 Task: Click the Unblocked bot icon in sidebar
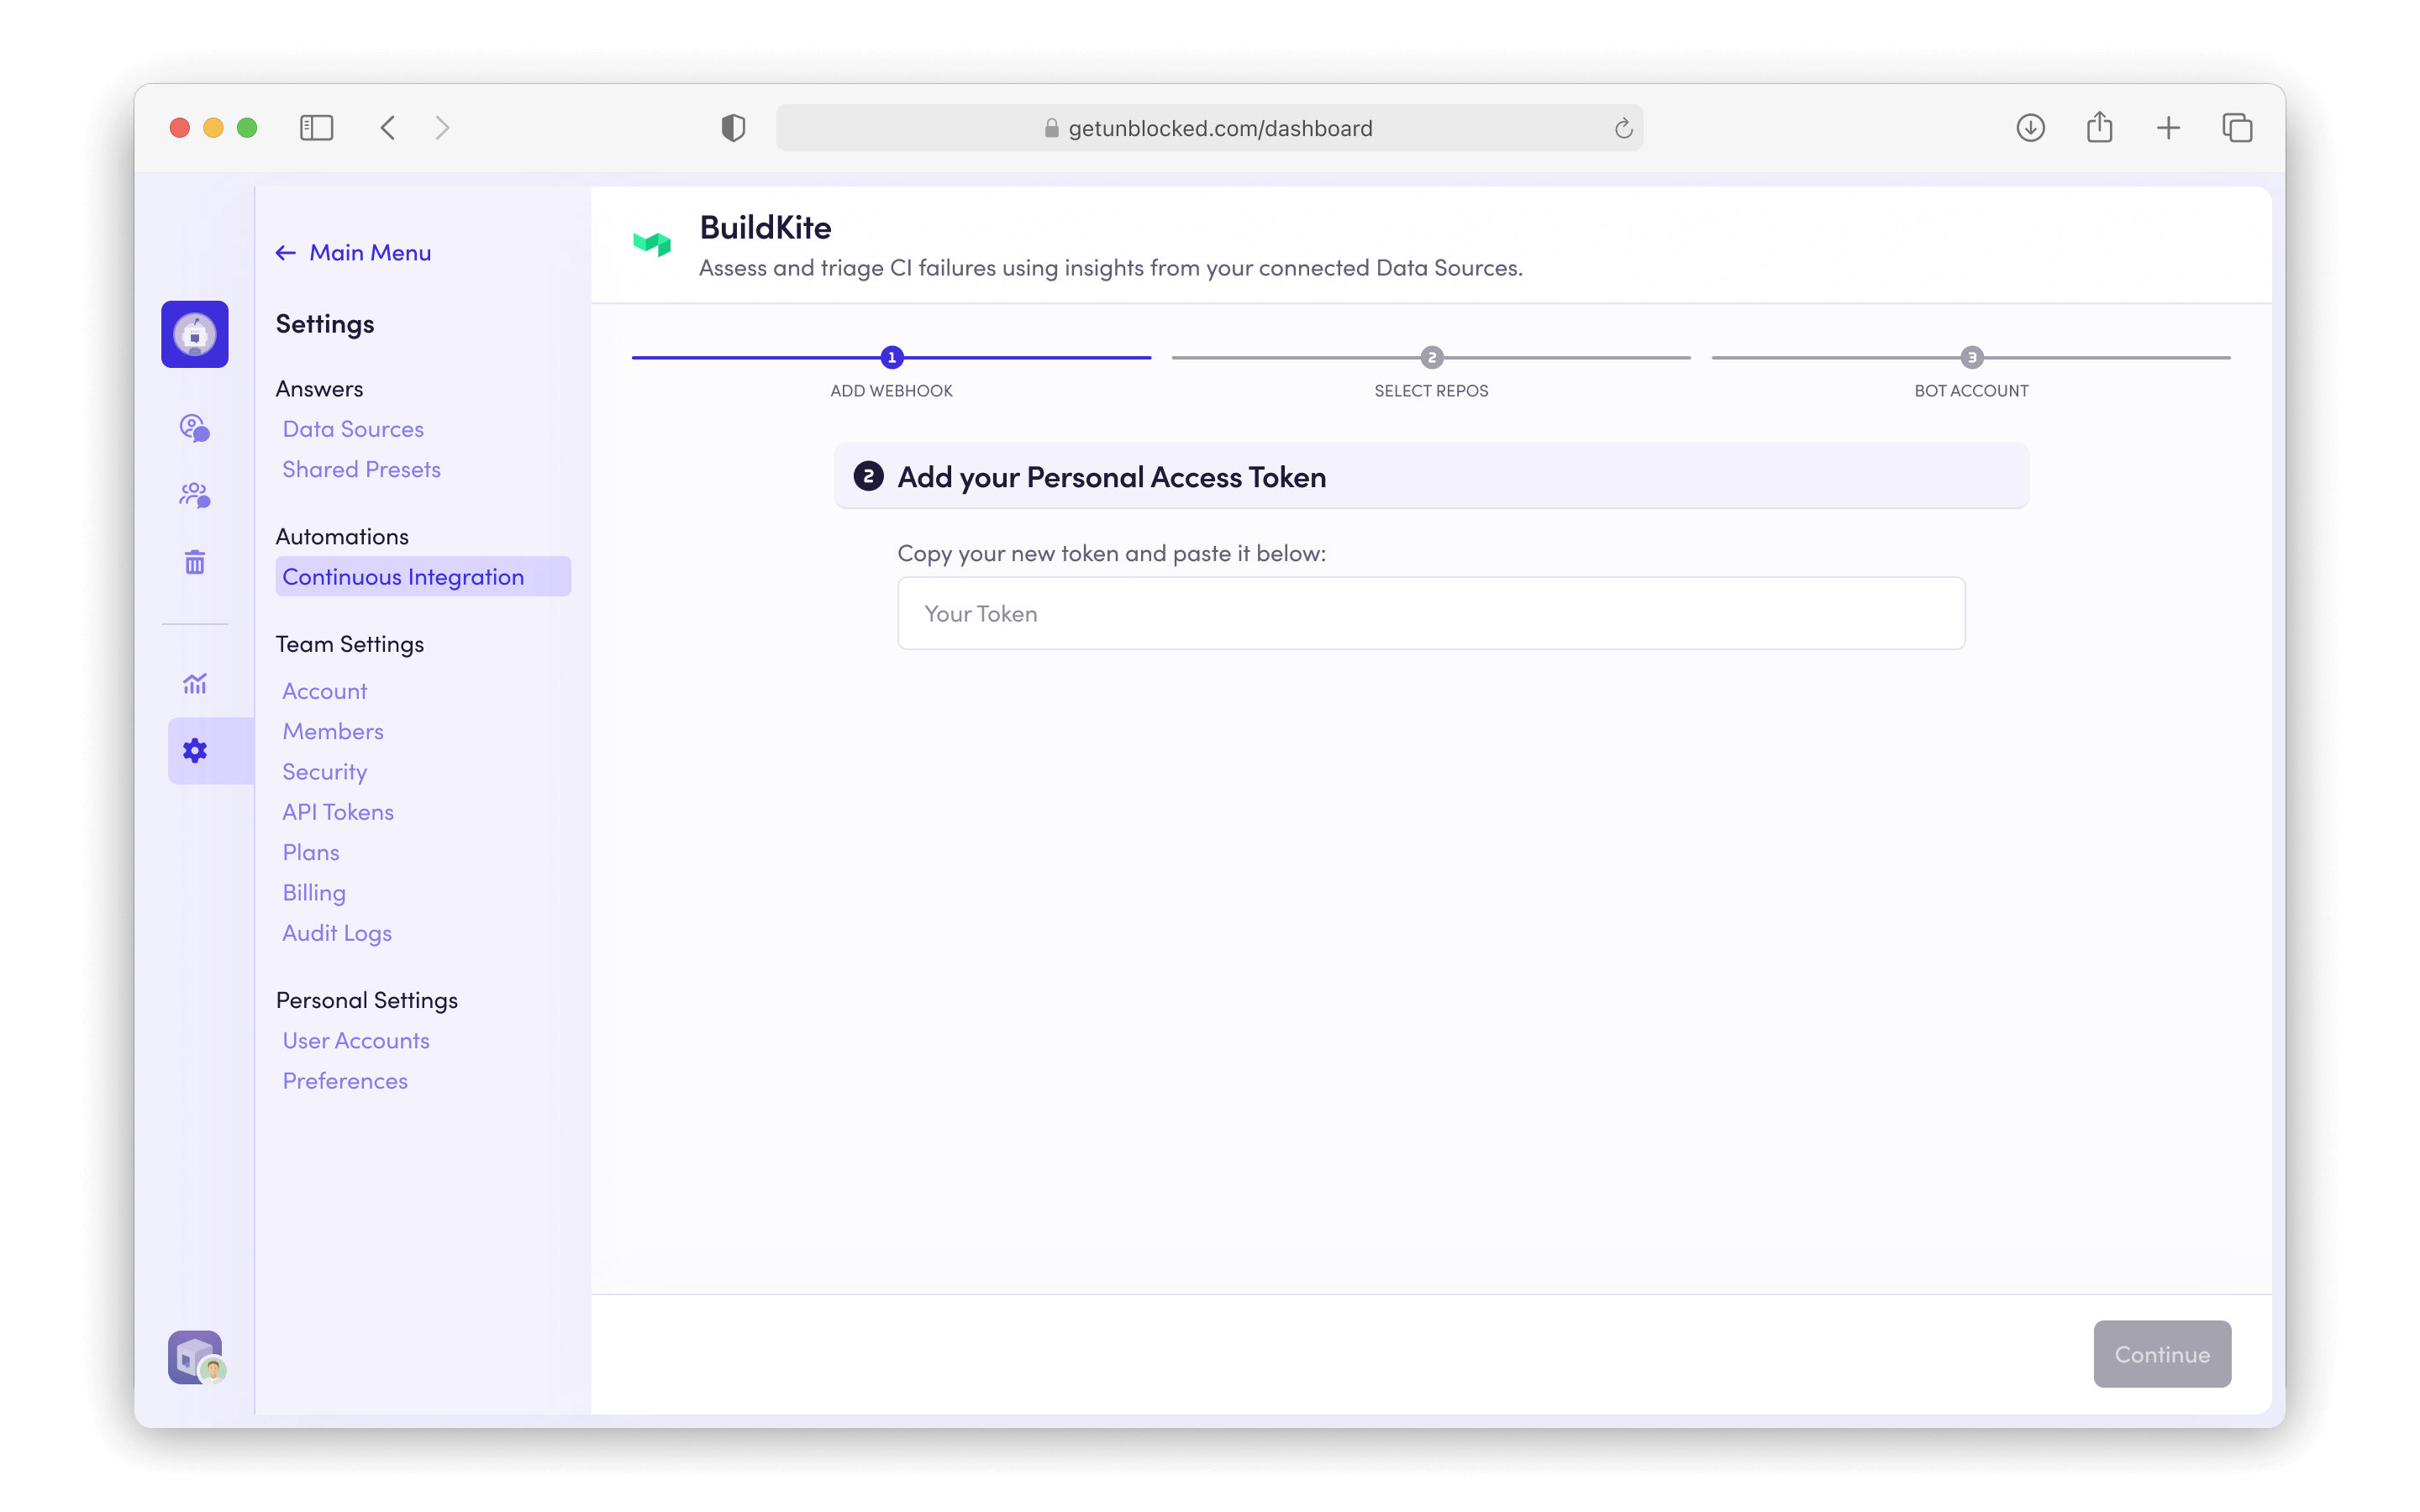[195, 334]
